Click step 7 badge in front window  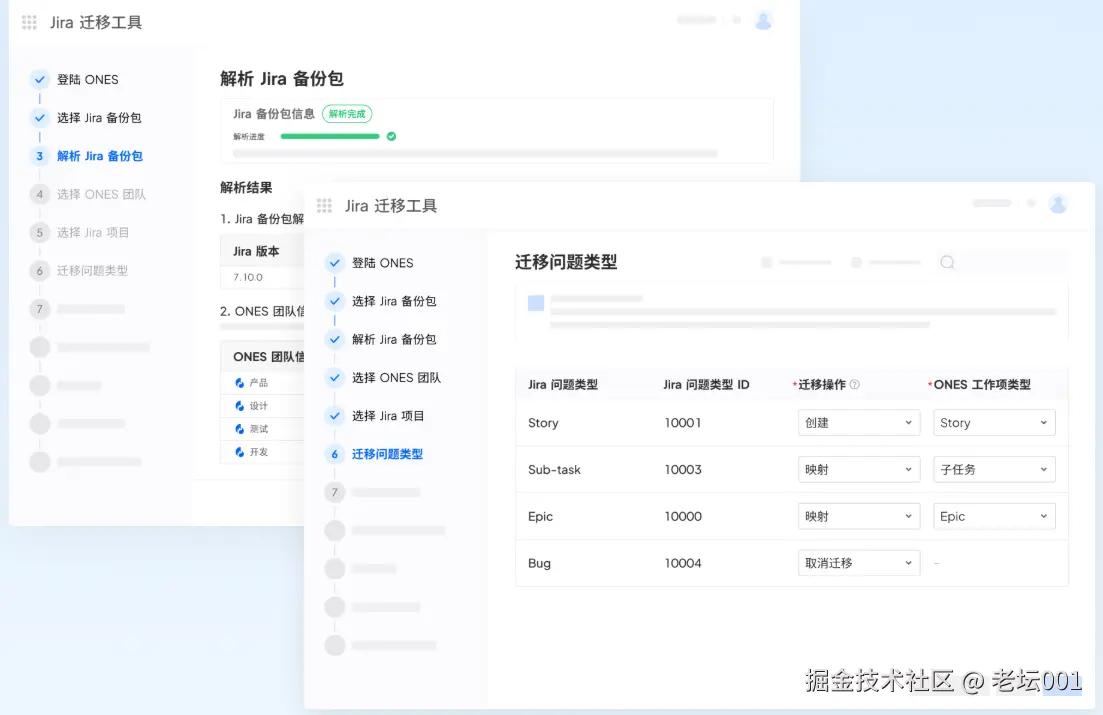[x=335, y=493]
